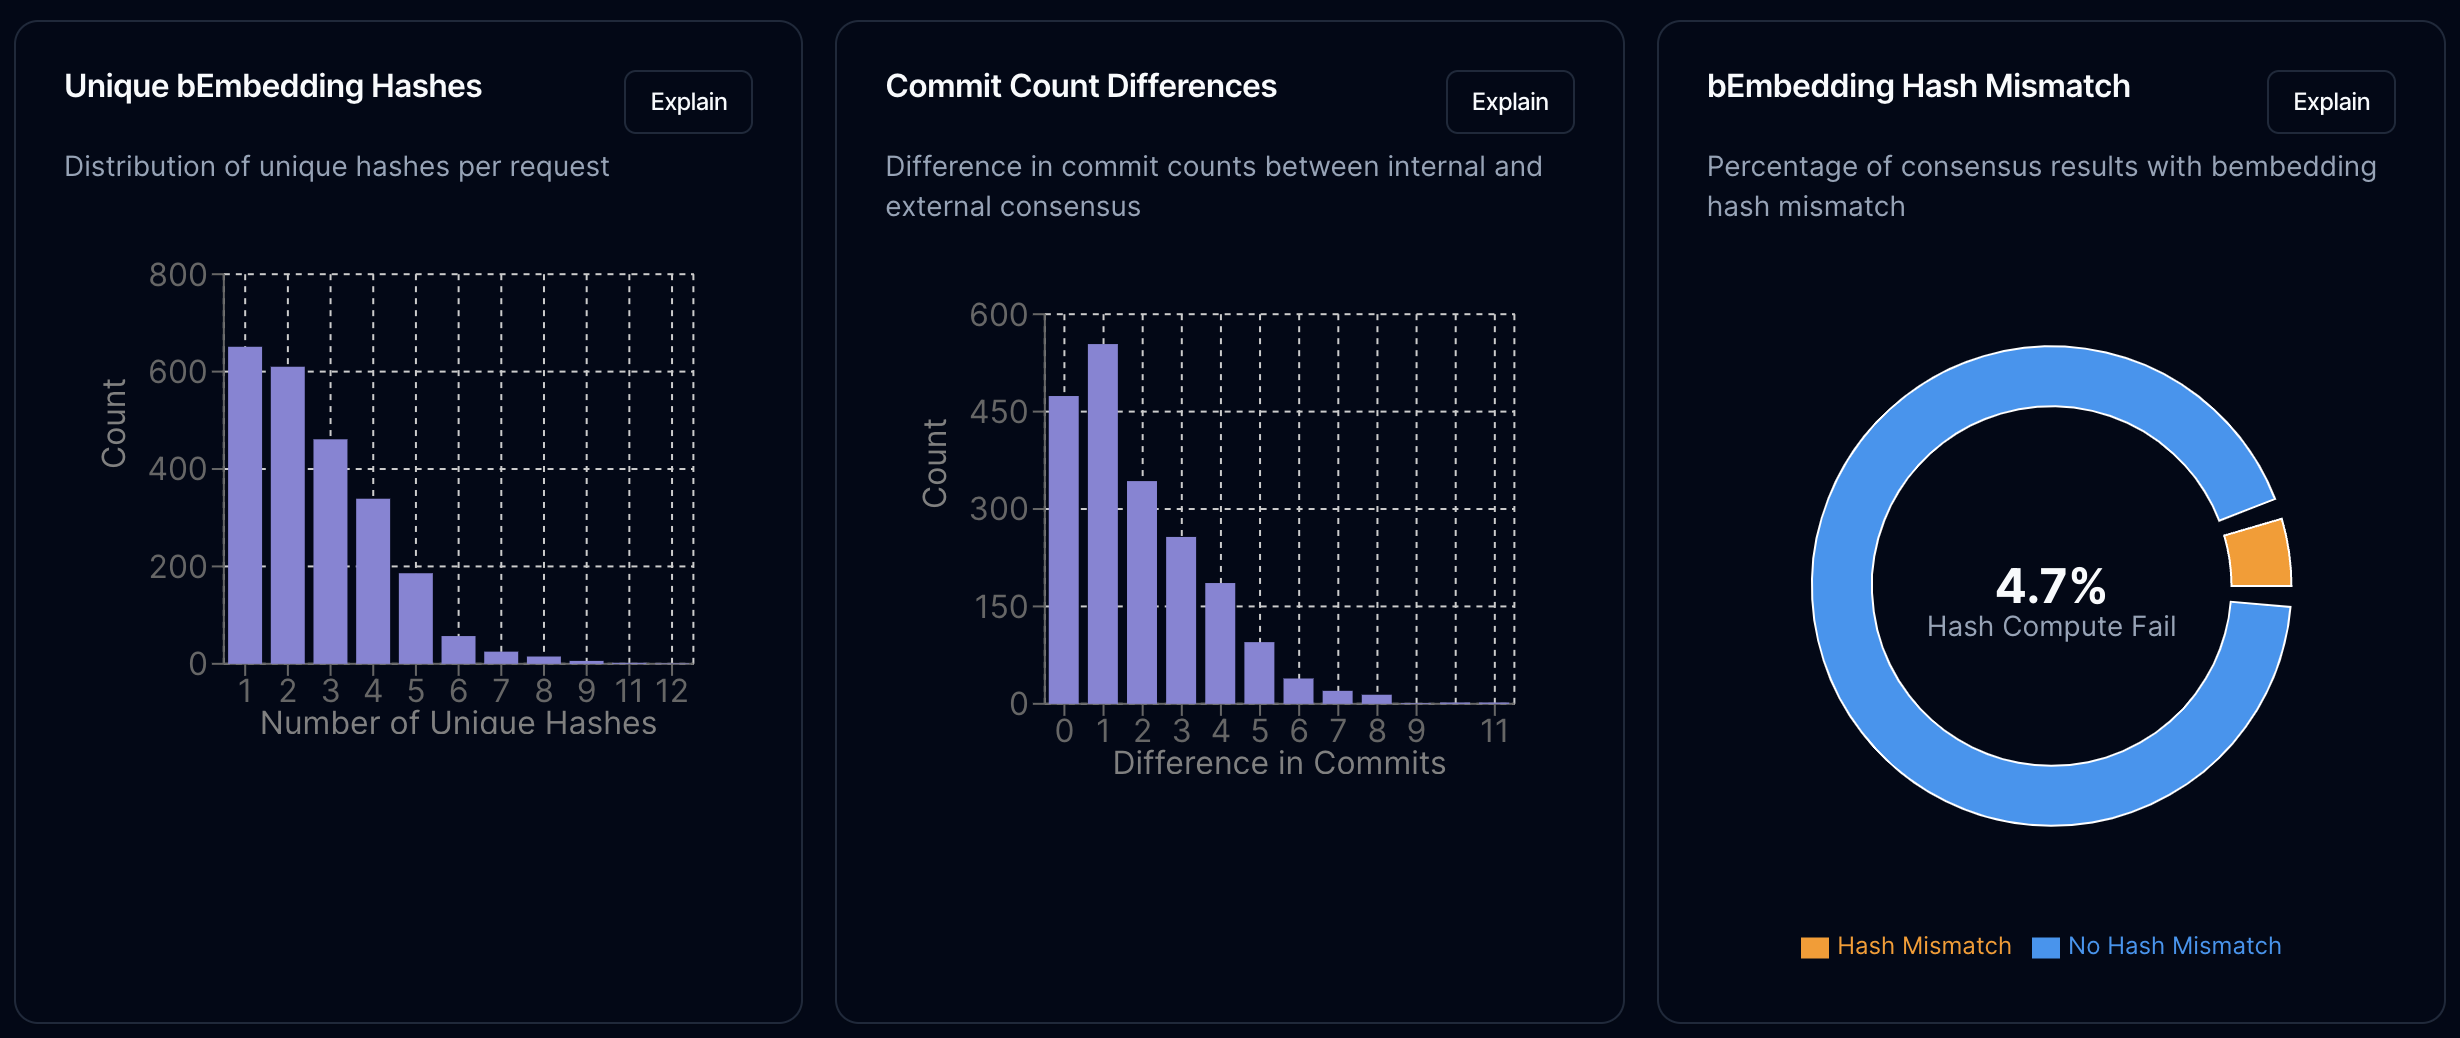Click the blue No Hash Mismatch legend swatch

(2046, 947)
